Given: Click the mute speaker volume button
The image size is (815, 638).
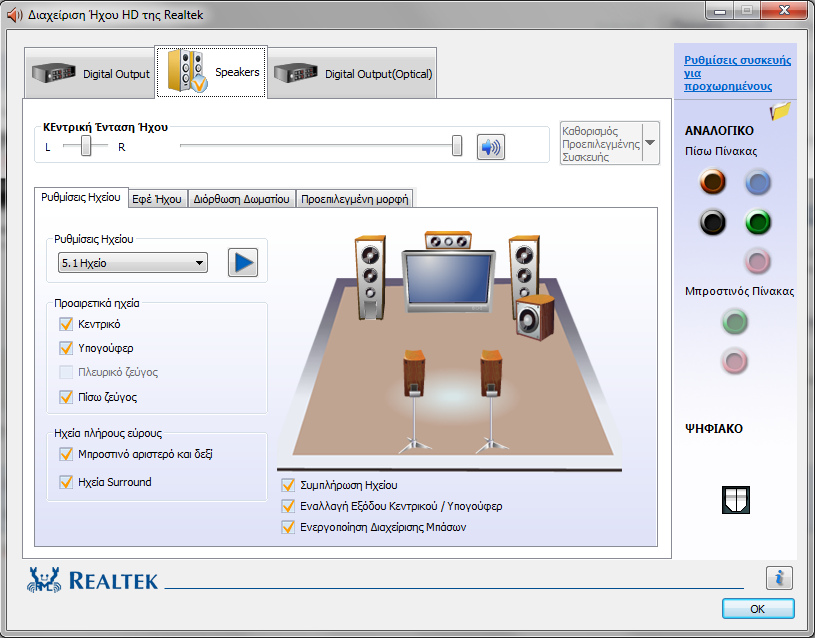Looking at the screenshot, I should (x=491, y=147).
